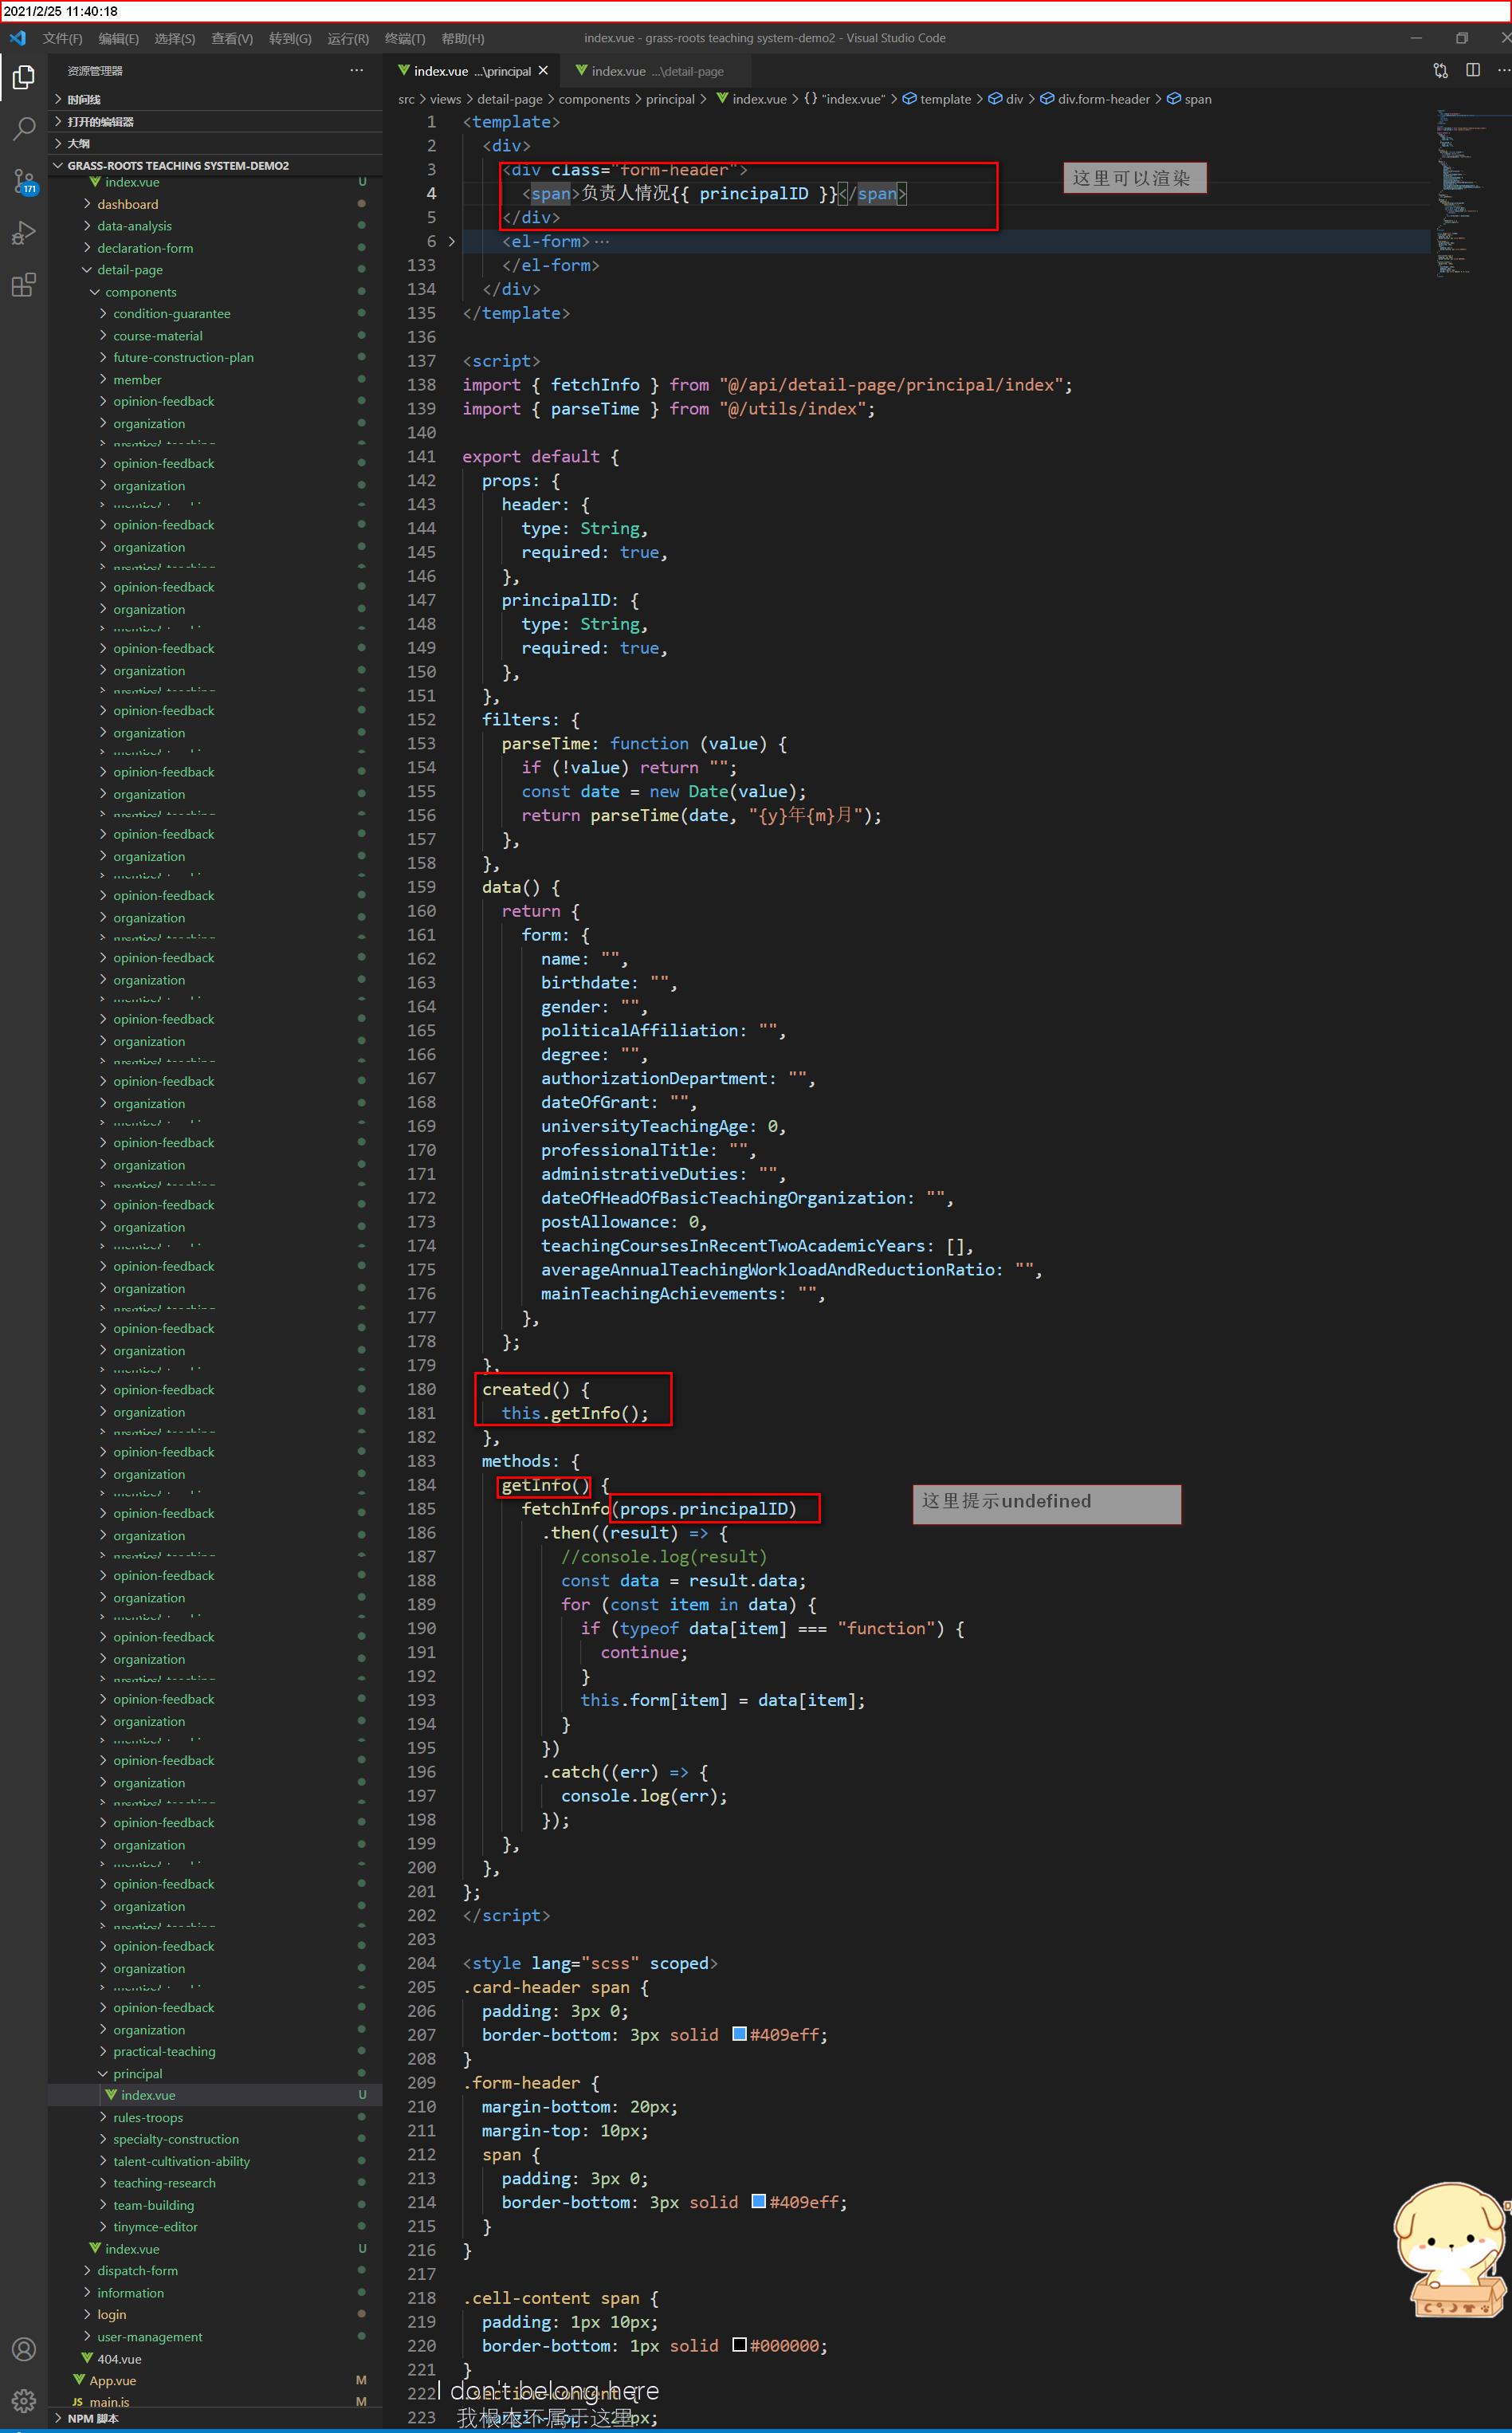1512x2433 pixels.
Task: Click the open changes compare icon
Action: [x=1440, y=70]
